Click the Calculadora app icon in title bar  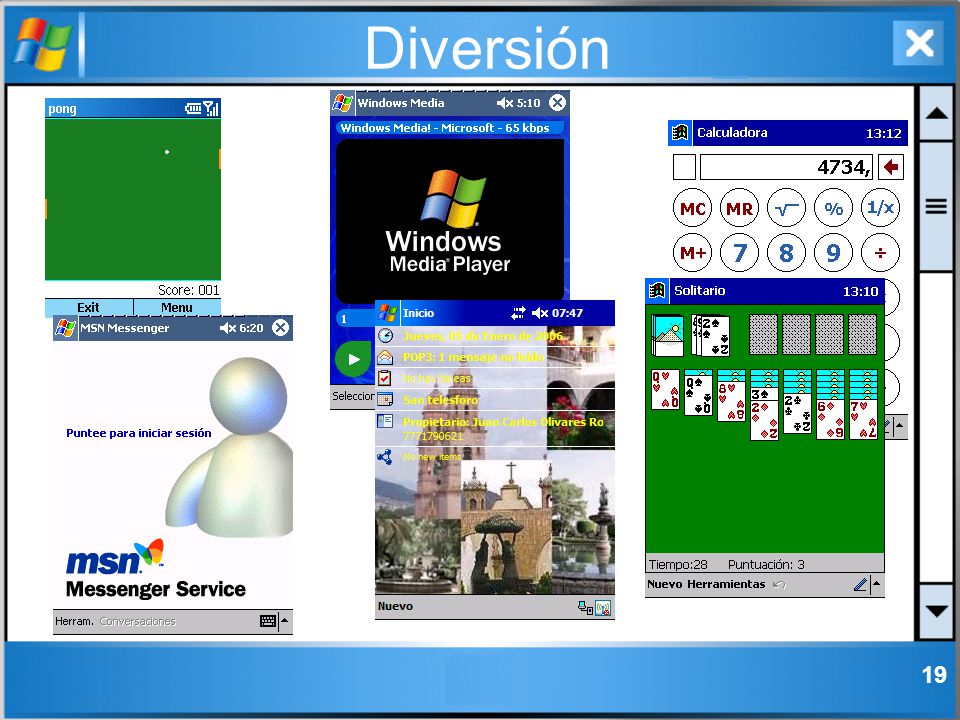tap(680, 133)
